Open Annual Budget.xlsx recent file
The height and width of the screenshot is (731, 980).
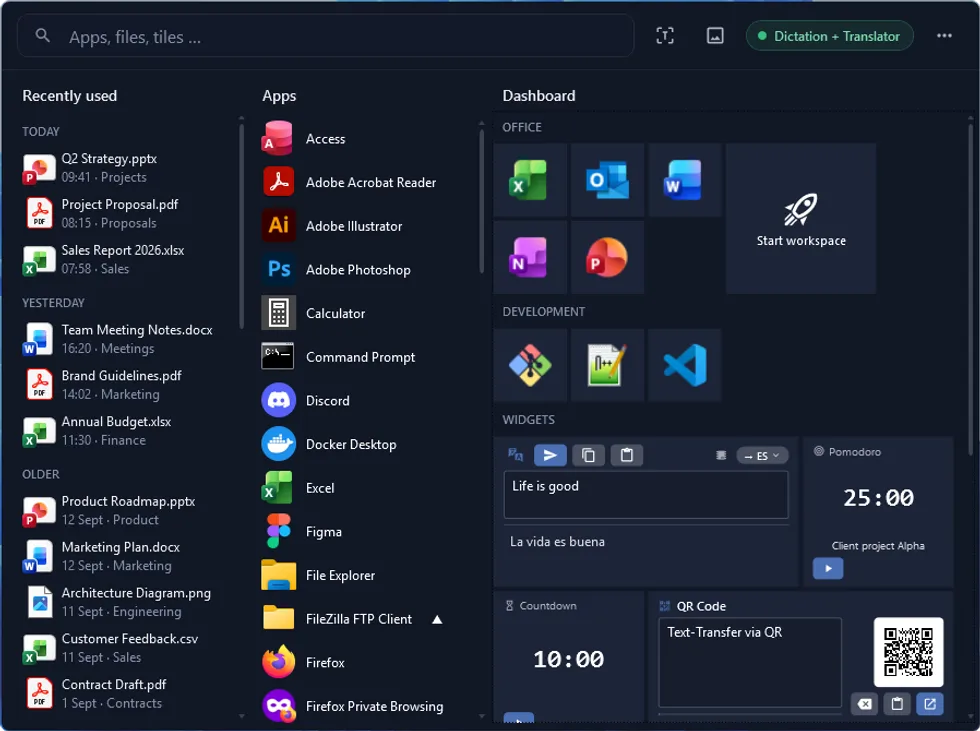[x=128, y=431]
